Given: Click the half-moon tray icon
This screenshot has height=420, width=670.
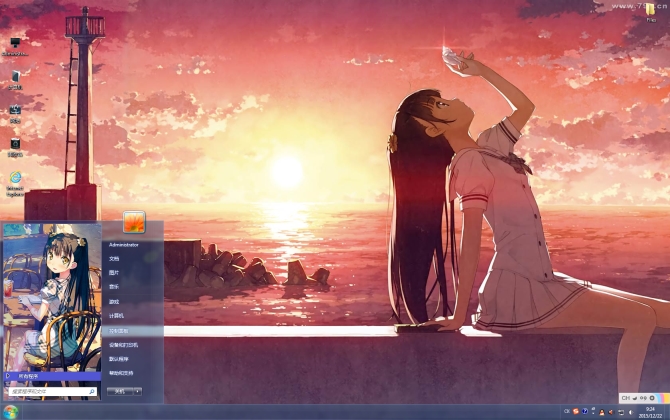Looking at the screenshot, I should tap(631, 412).
